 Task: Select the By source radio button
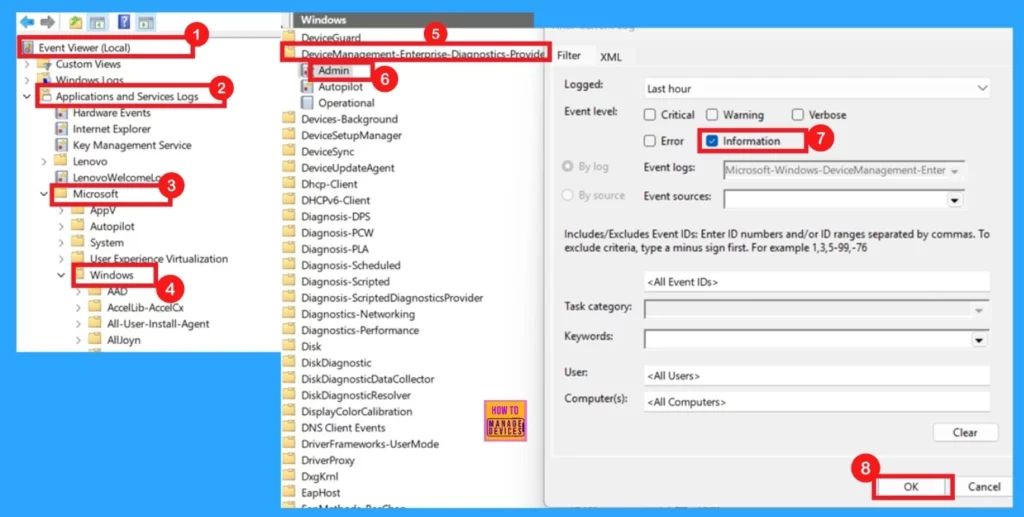point(568,195)
